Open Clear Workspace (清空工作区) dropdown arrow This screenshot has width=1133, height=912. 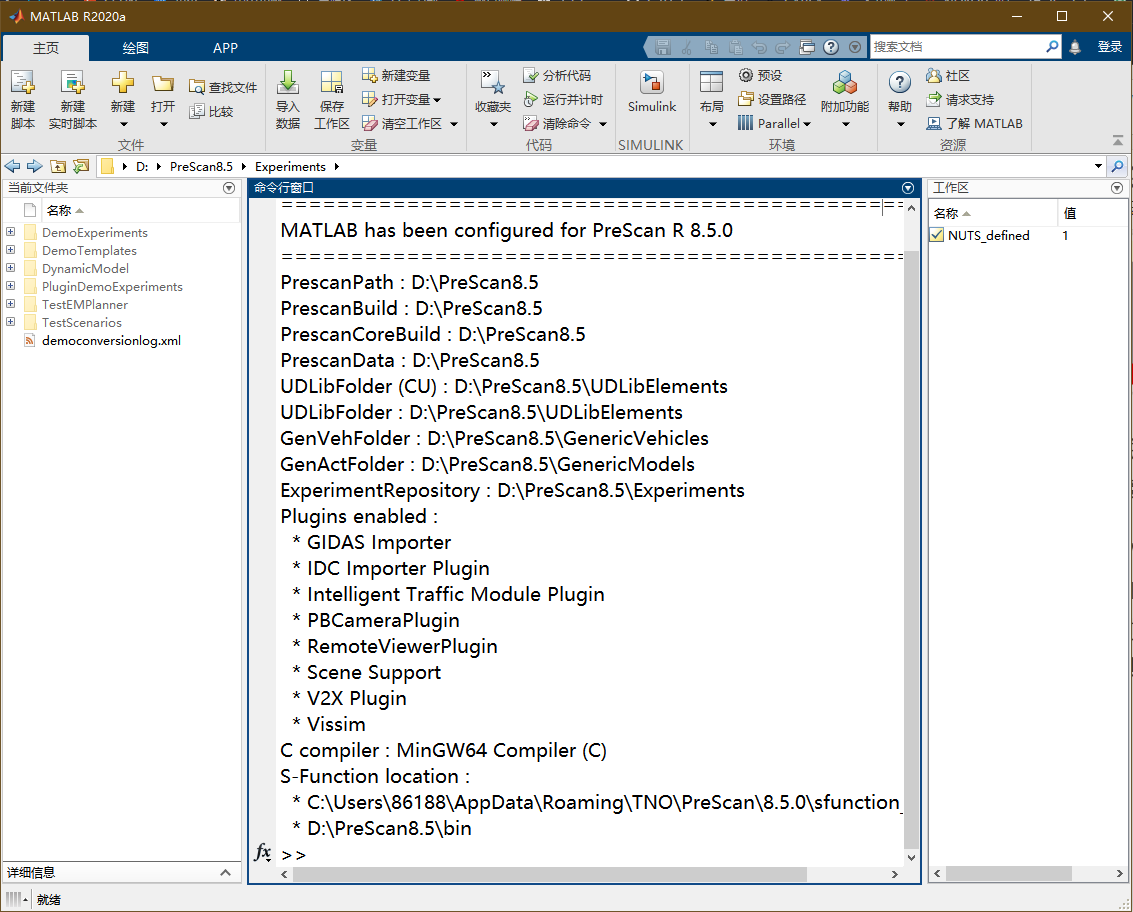pyautogui.click(x=454, y=124)
